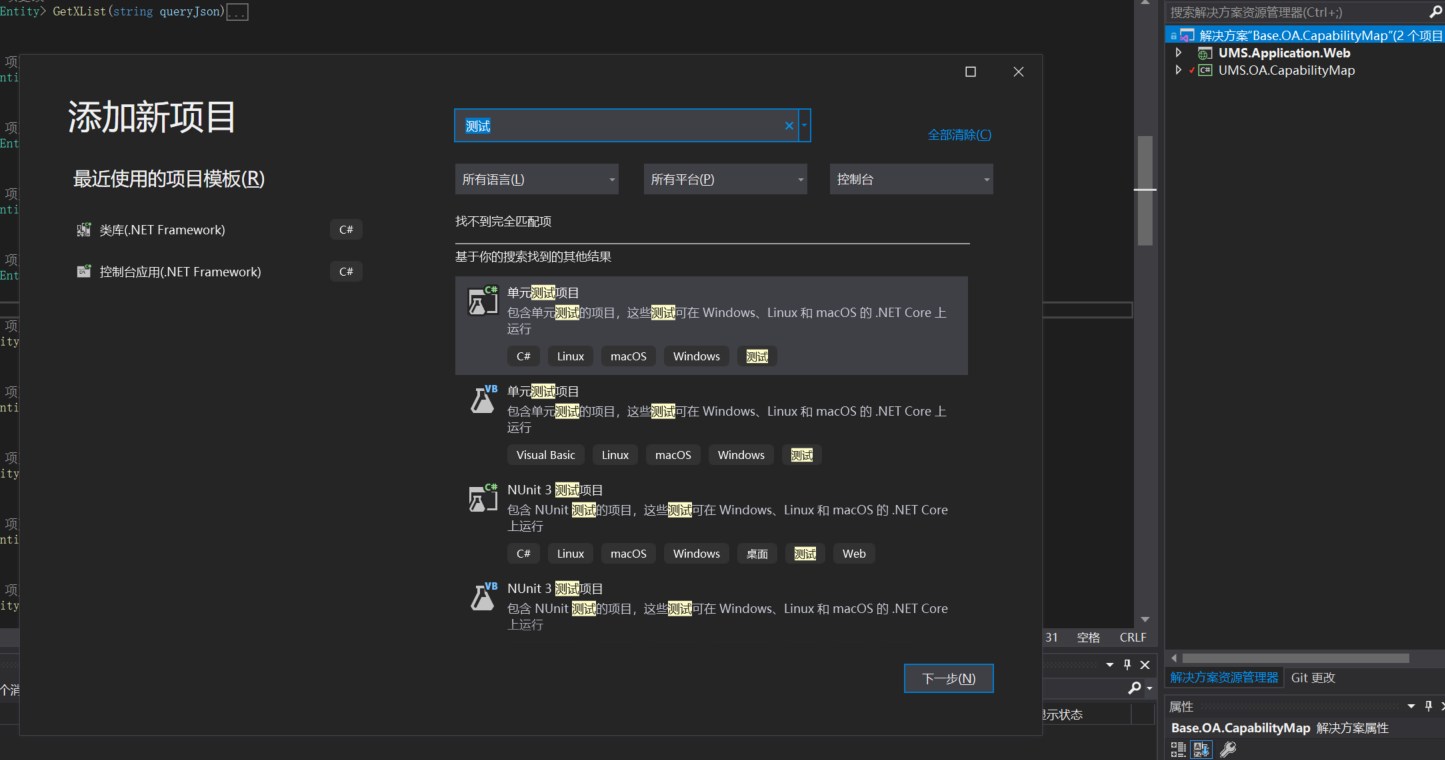Switch Properties panel to categorized view

[1180, 749]
